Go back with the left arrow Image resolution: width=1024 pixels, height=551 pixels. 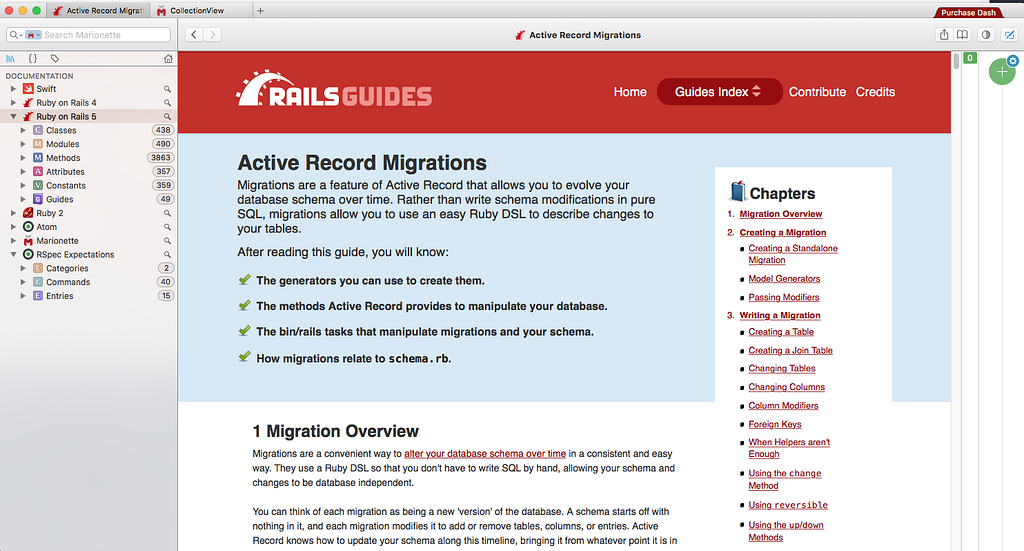pos(194,35)
